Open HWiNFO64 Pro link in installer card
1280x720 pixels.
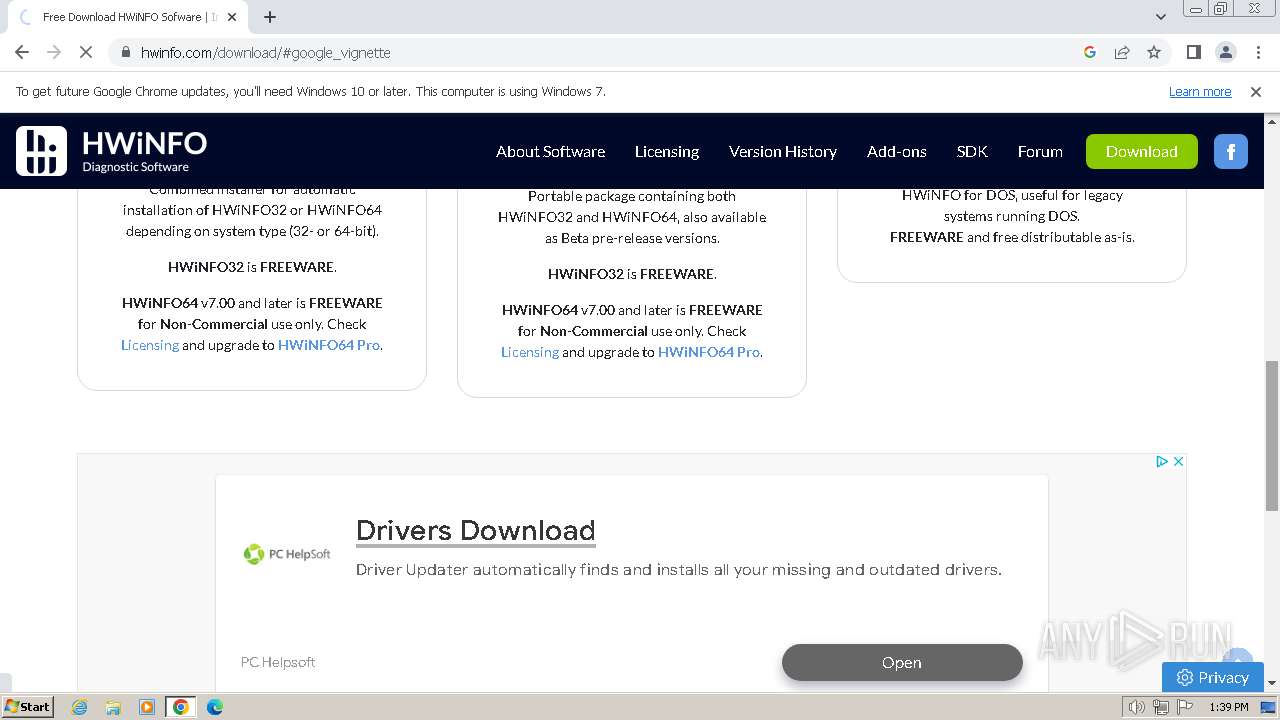(x=329, y=345)
